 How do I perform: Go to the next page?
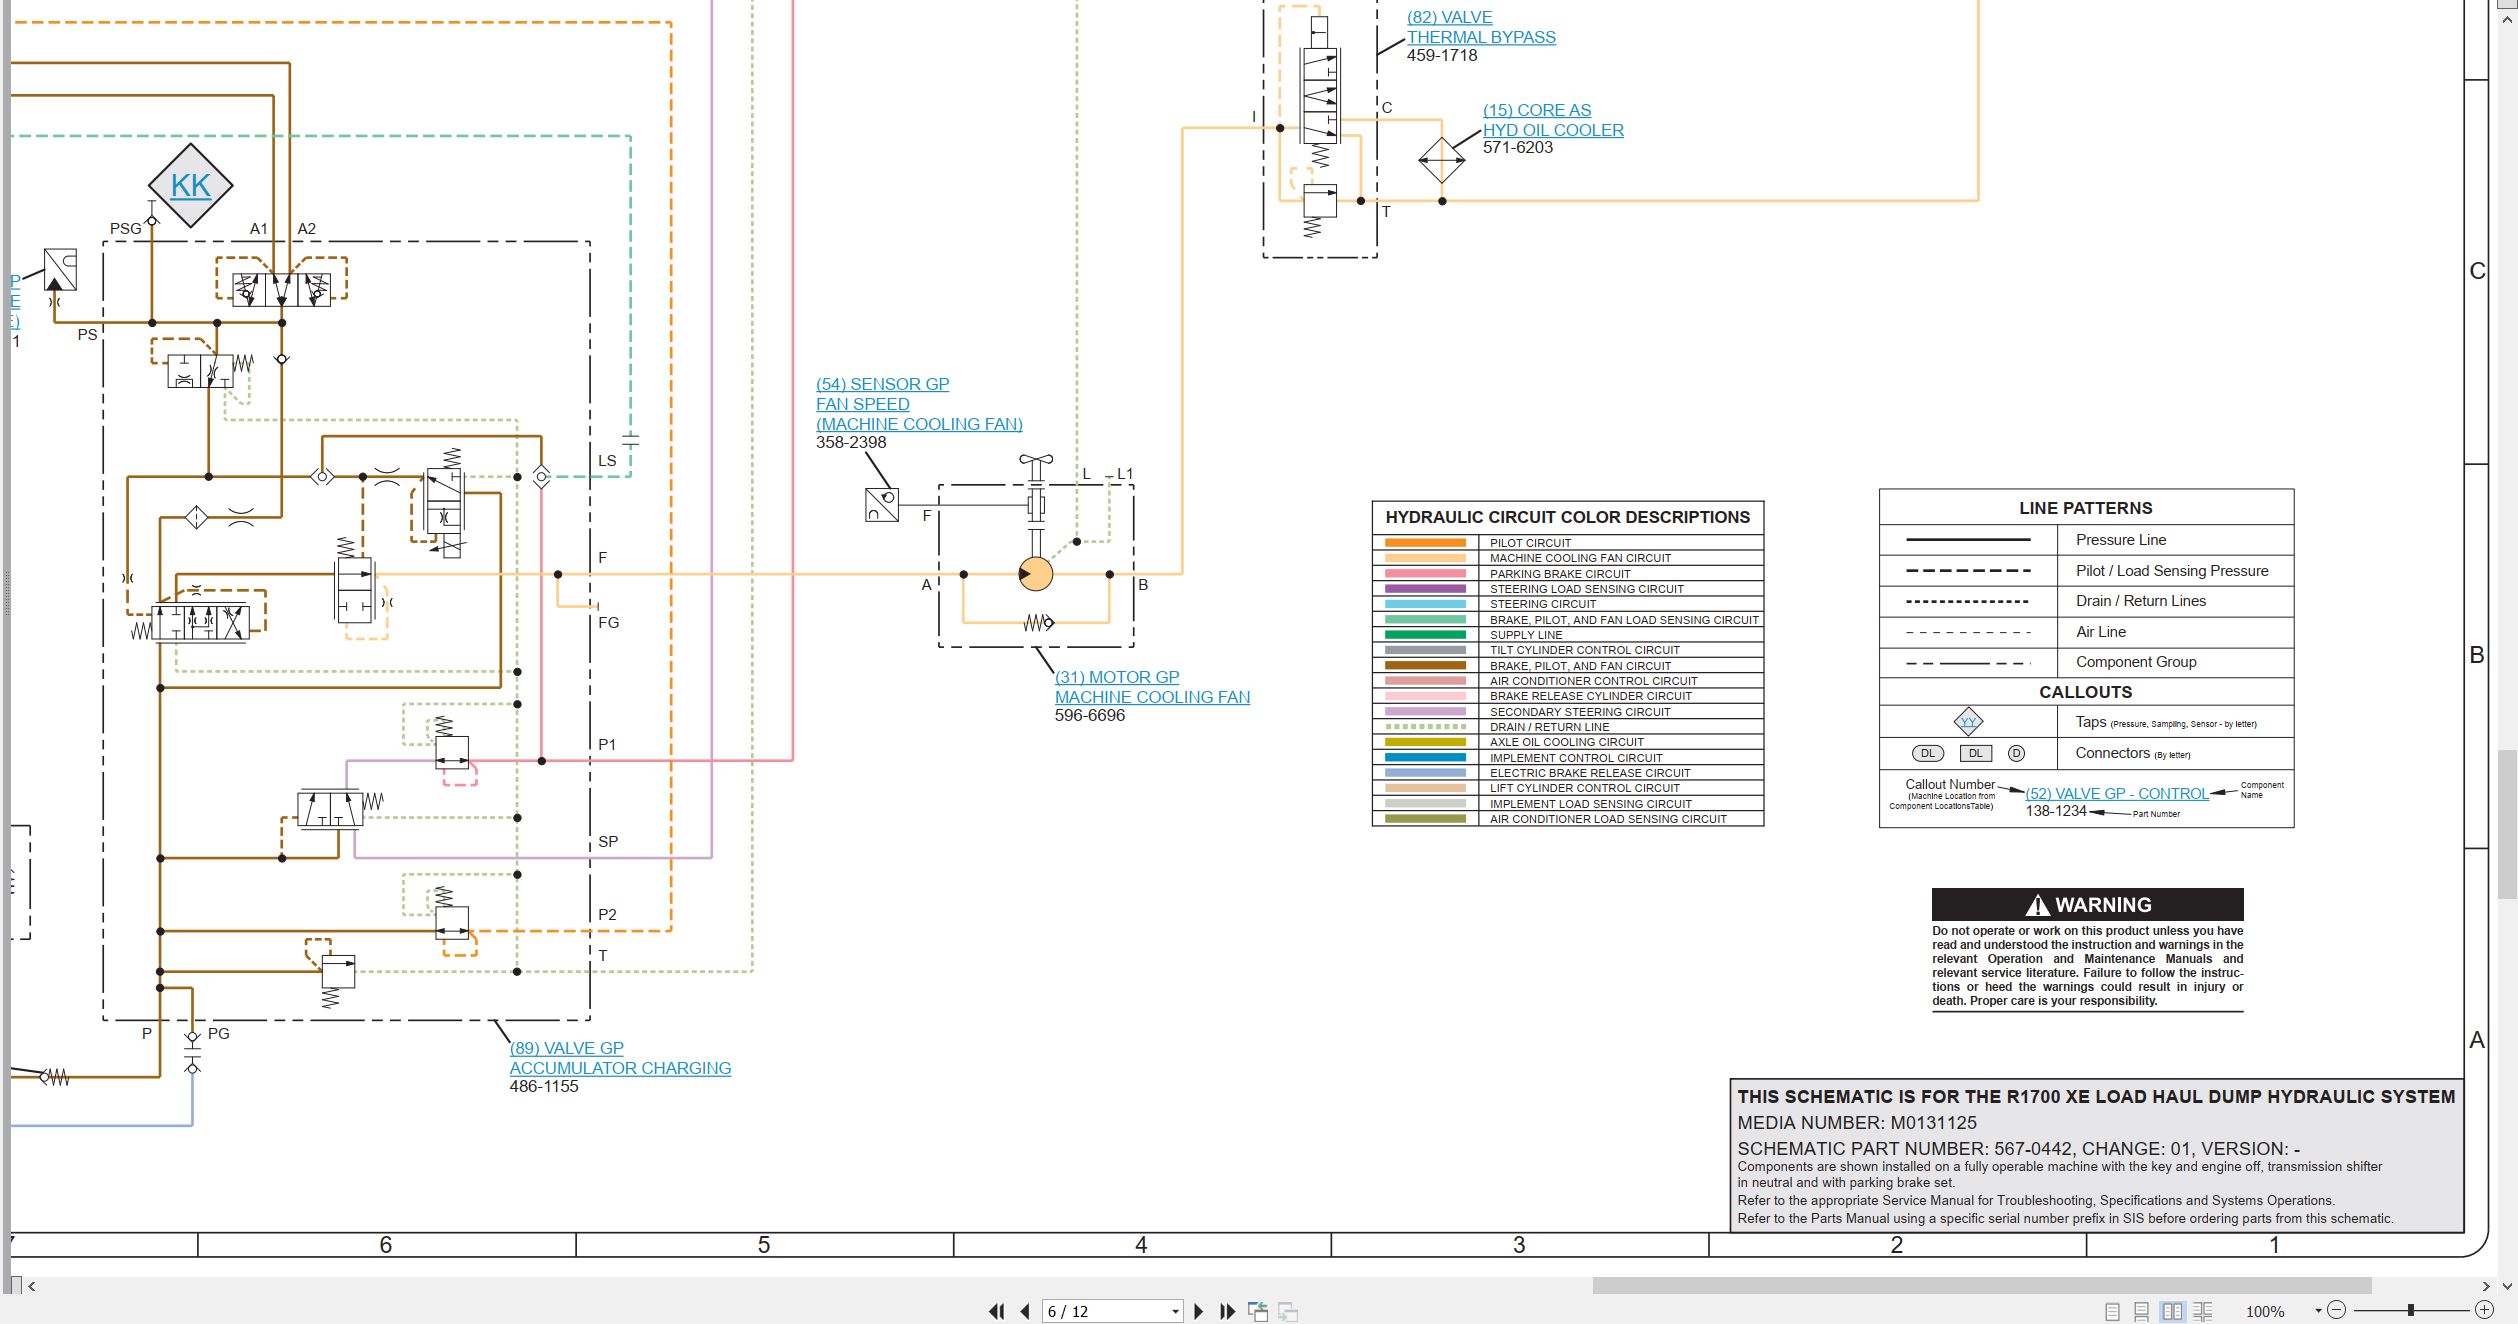pyautogui.click(x=1198, y=1311)
